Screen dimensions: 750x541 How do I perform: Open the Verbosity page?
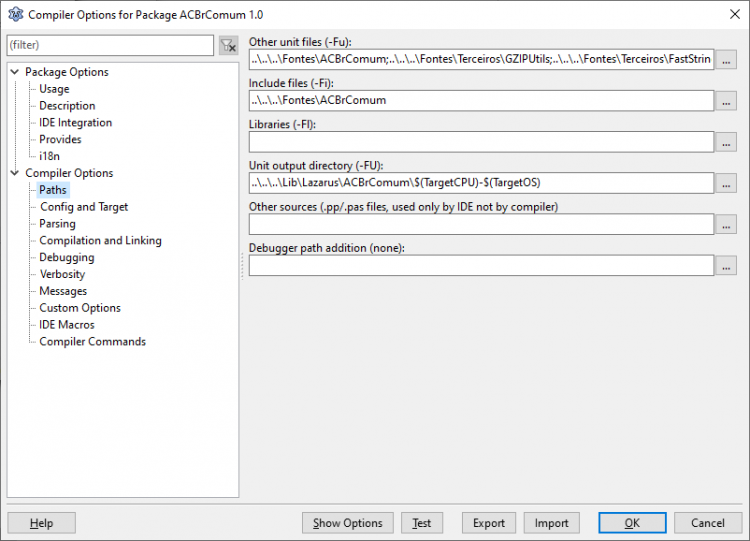[62, 274]
